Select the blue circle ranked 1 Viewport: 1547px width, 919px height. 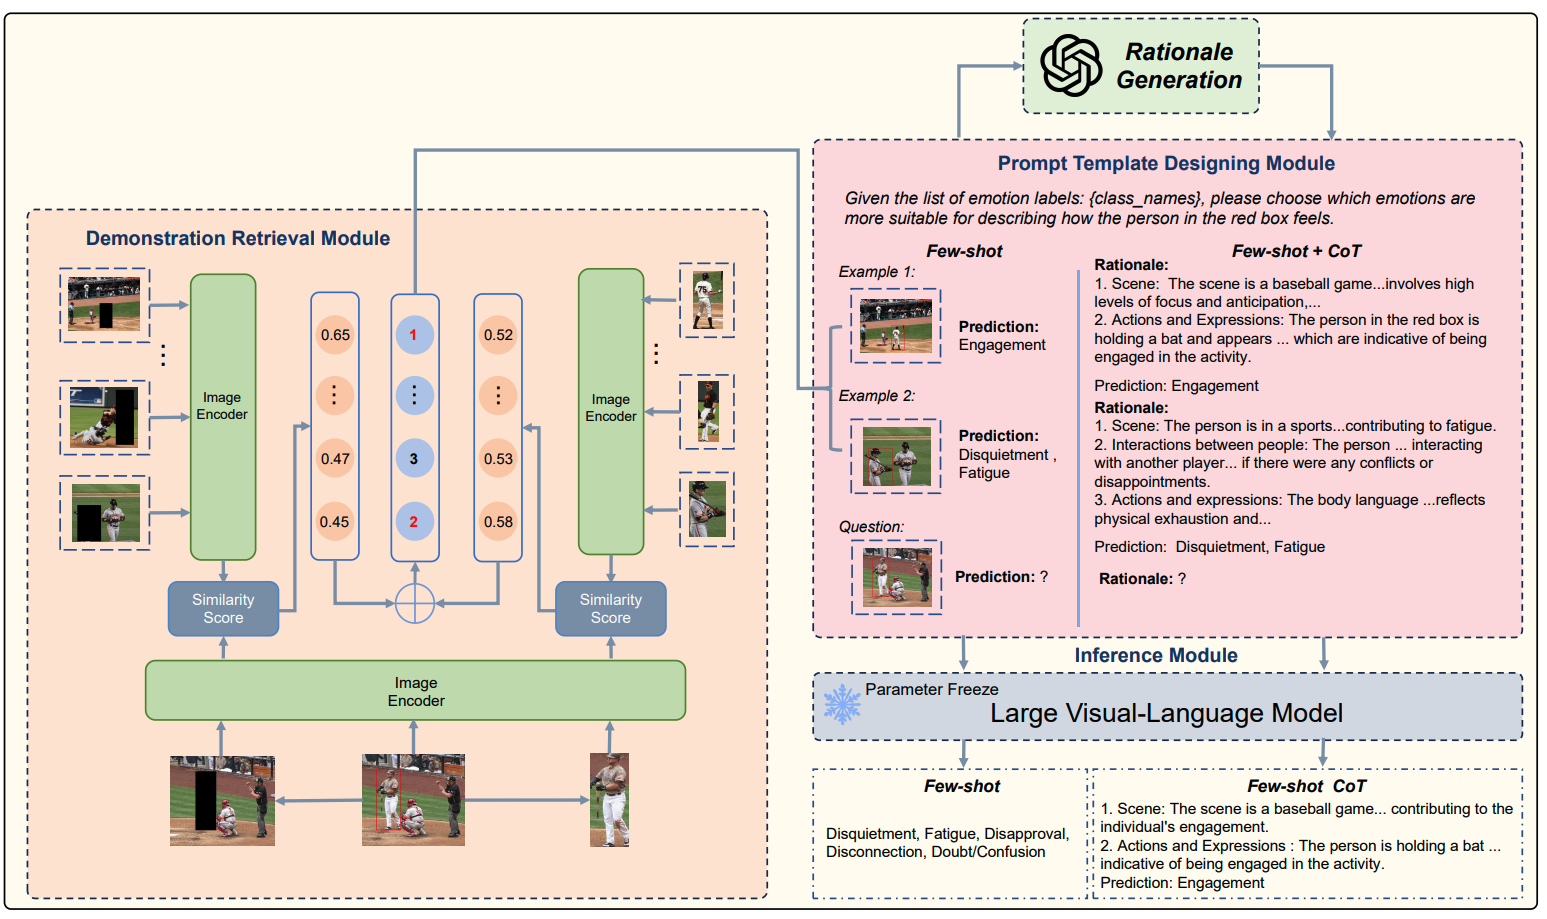click(414, 335)
